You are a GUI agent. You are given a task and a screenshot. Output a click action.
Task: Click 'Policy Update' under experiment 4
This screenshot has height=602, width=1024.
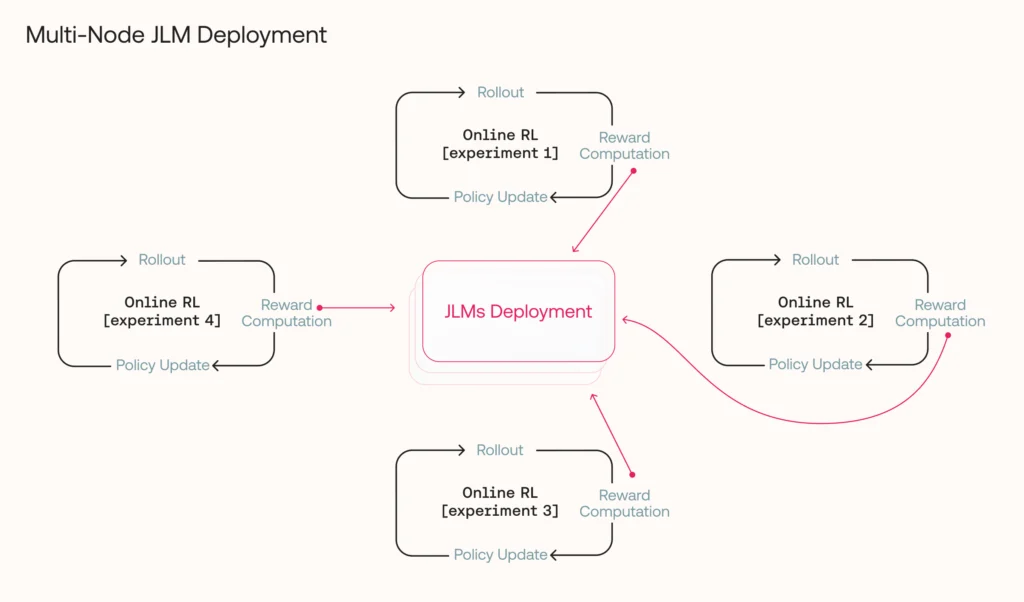163,366
